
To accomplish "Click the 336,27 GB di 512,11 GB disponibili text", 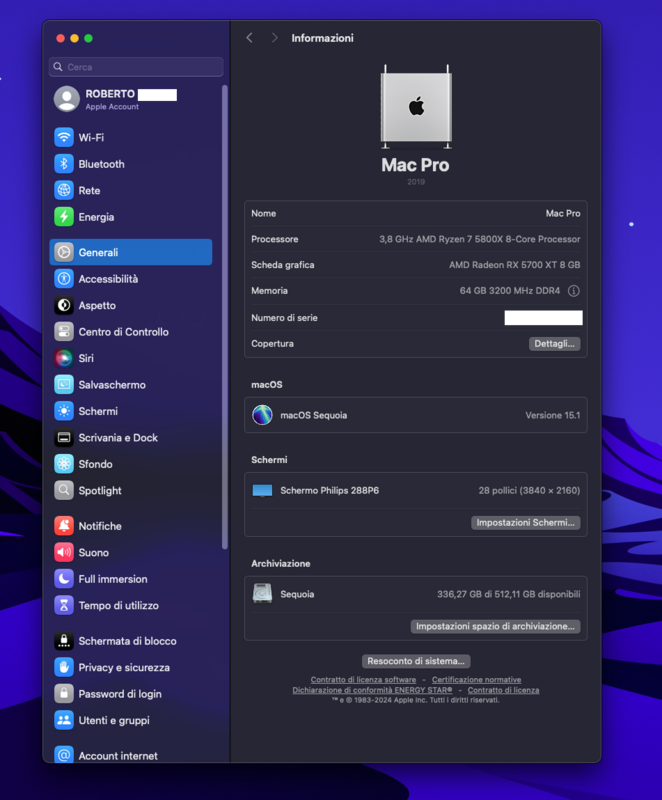I will click(x=508, y=594).
